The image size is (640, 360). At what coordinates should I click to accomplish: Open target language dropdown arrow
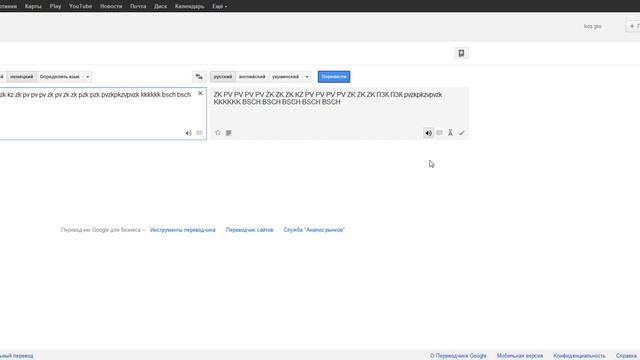pyautogui.click(x=307, y=77)
